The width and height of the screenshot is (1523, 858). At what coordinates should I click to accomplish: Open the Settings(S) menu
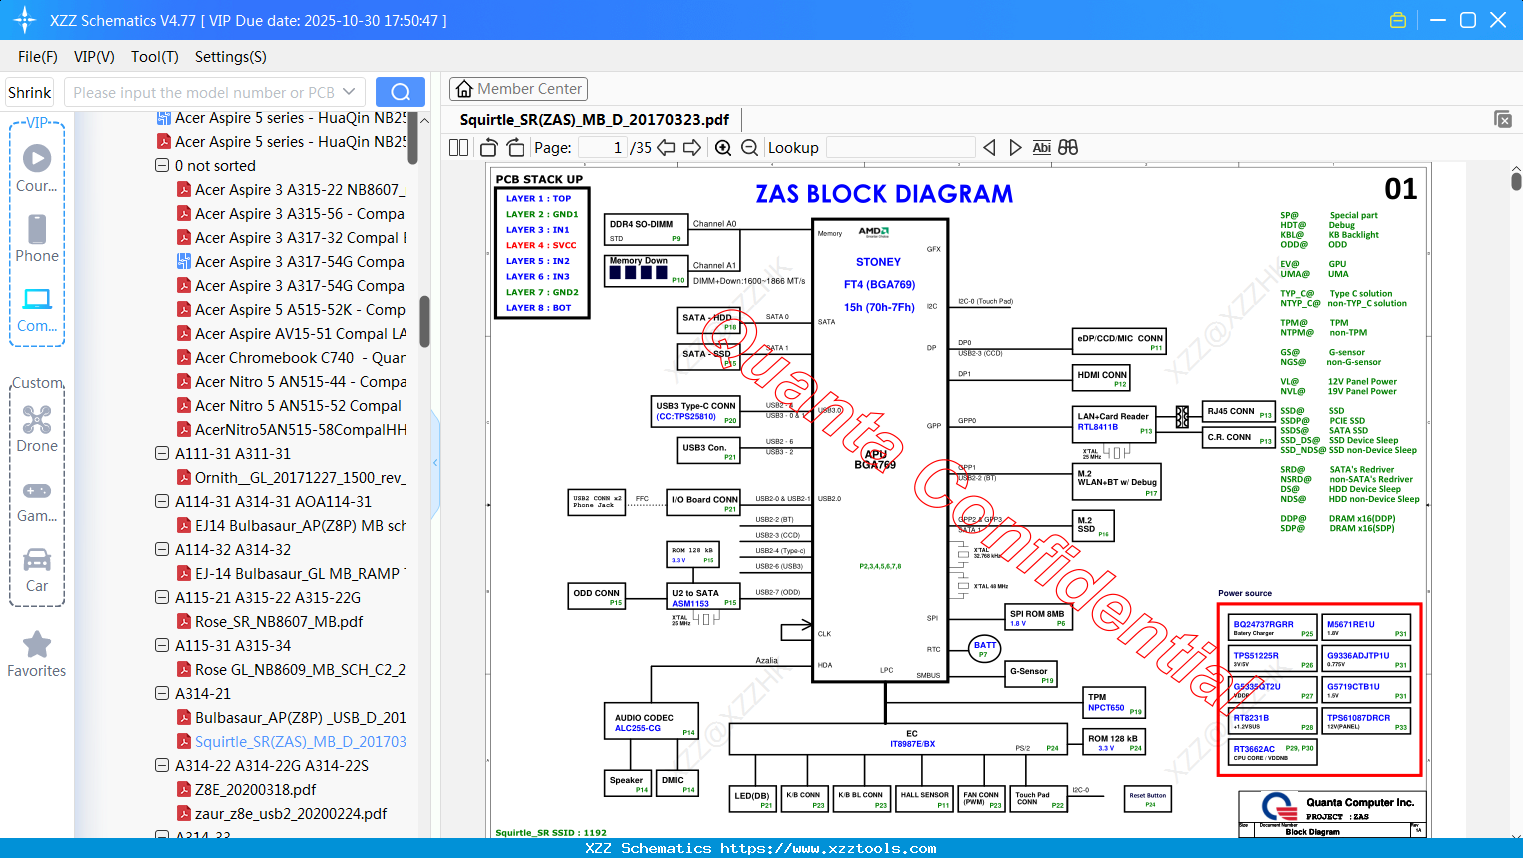tap(231, 57)
